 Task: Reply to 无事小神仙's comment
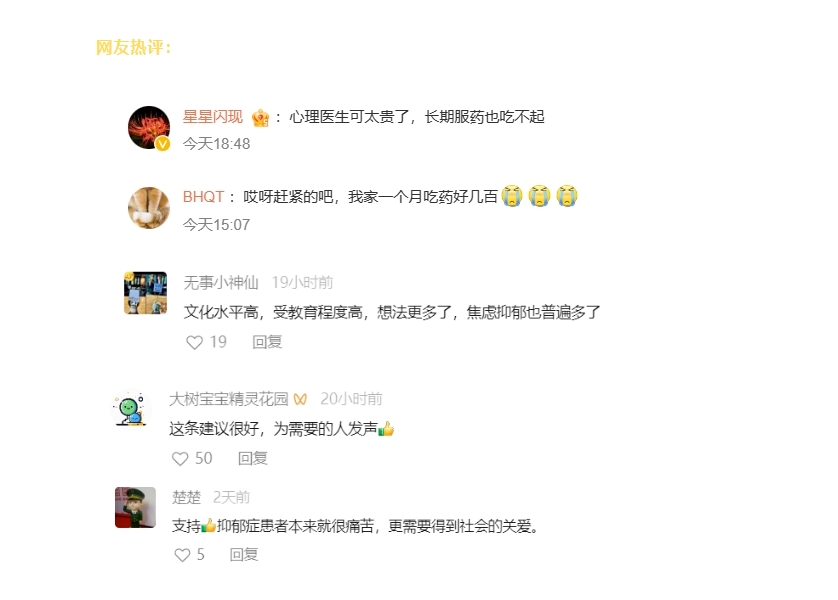tap(267, 341)
